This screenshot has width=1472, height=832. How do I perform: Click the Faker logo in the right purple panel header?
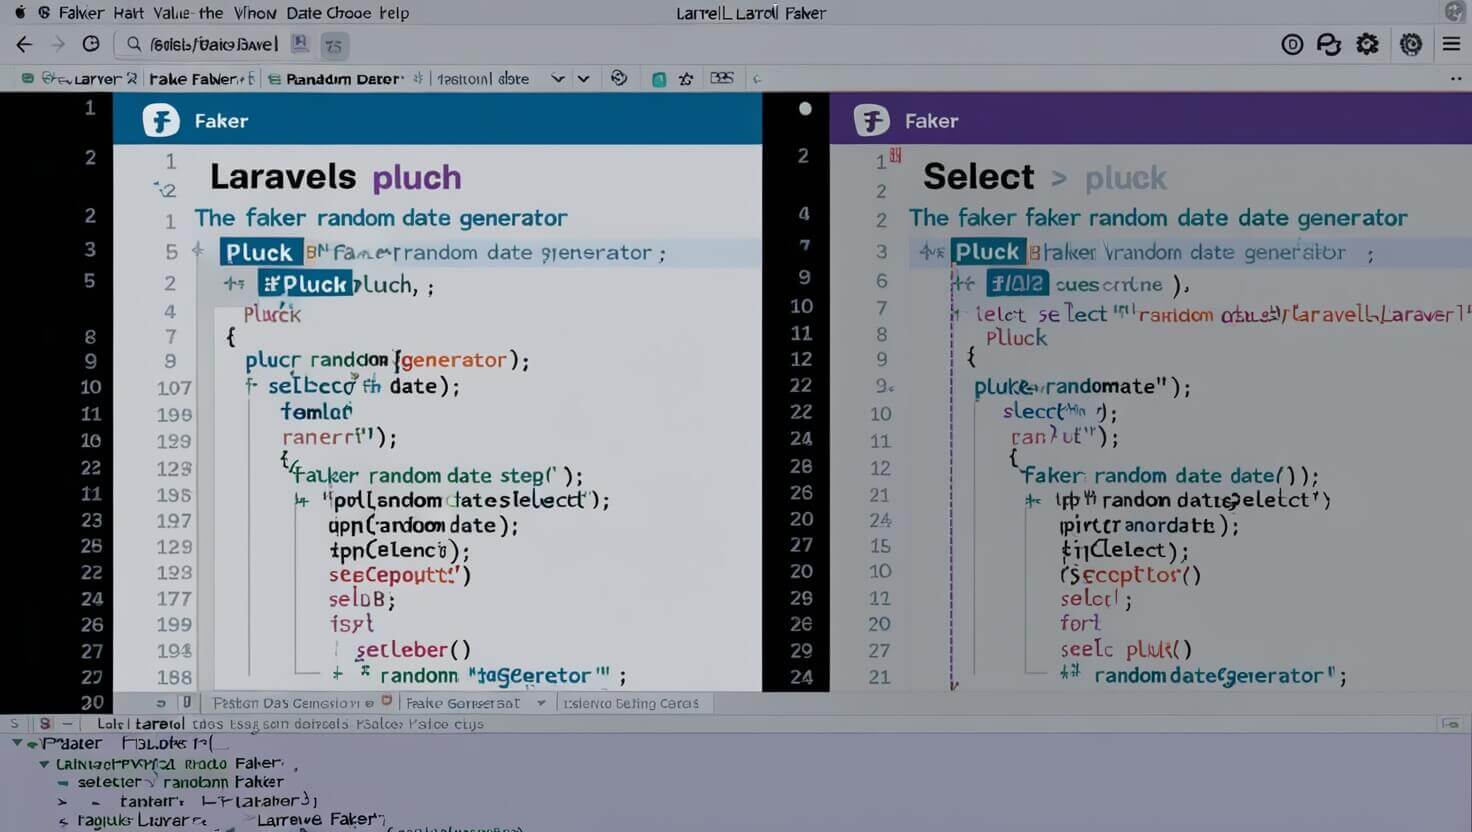(x=871, y=120)
